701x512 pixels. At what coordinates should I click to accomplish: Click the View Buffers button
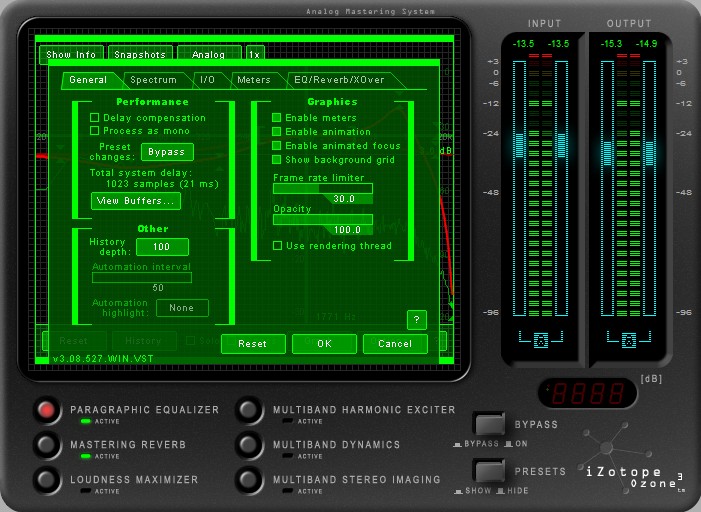pyautogui.click(x=136, y=201)
